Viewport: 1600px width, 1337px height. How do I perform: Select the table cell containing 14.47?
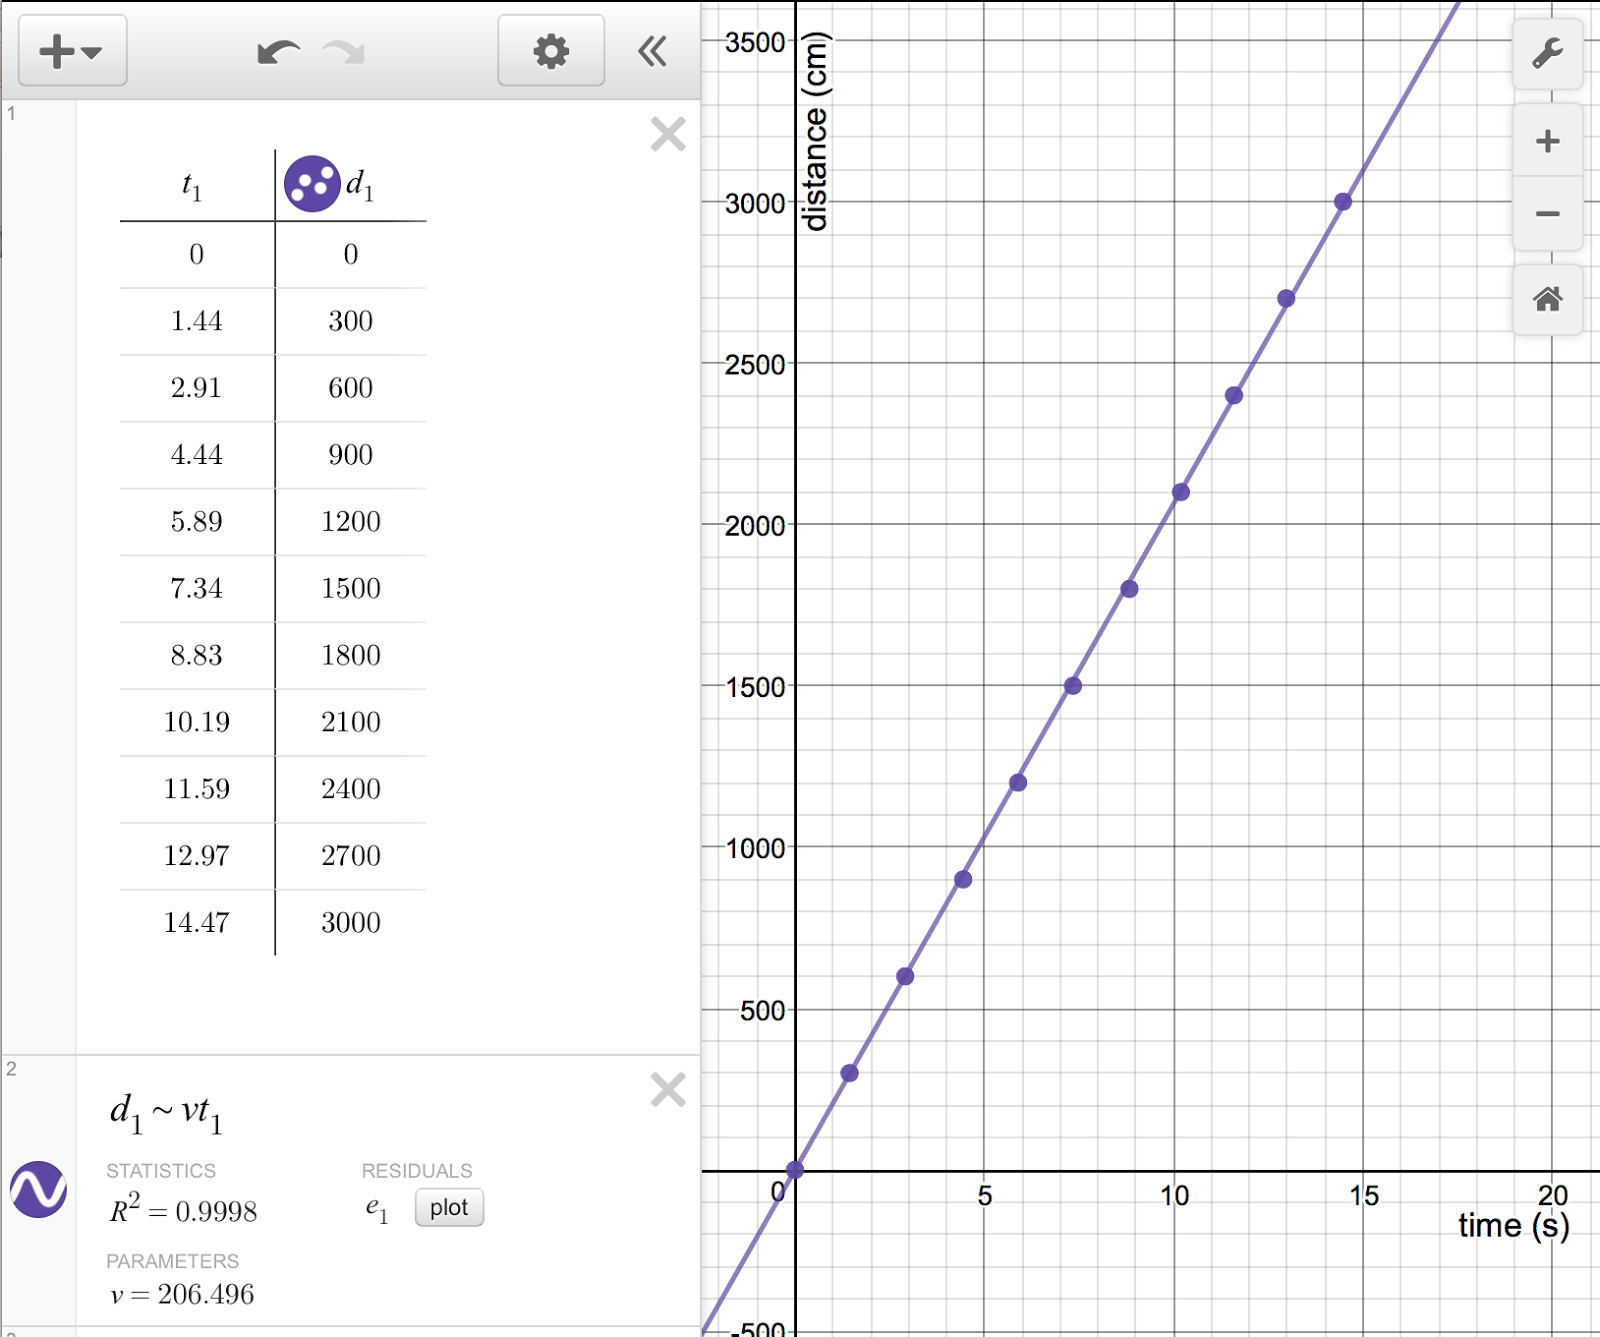coord(196,922)
